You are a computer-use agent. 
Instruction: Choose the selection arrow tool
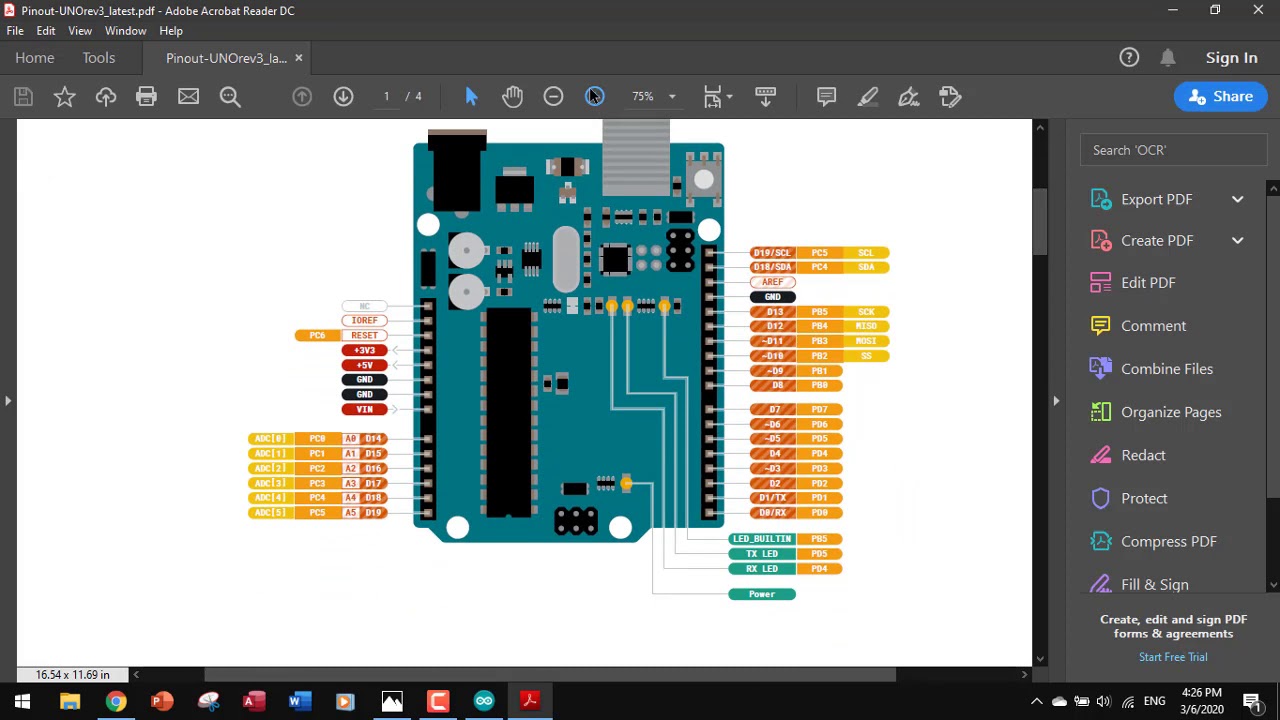pyautogui.click(x=471, y=97)
